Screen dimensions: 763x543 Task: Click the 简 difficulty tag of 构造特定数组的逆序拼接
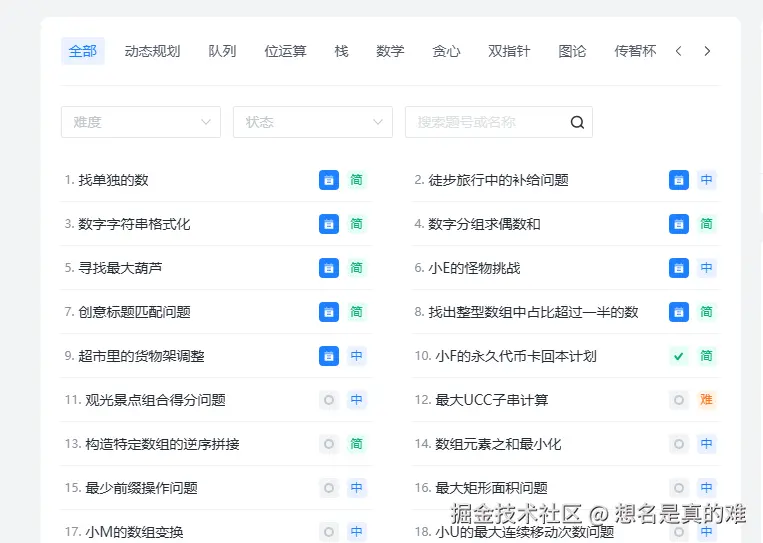point(357,444)
